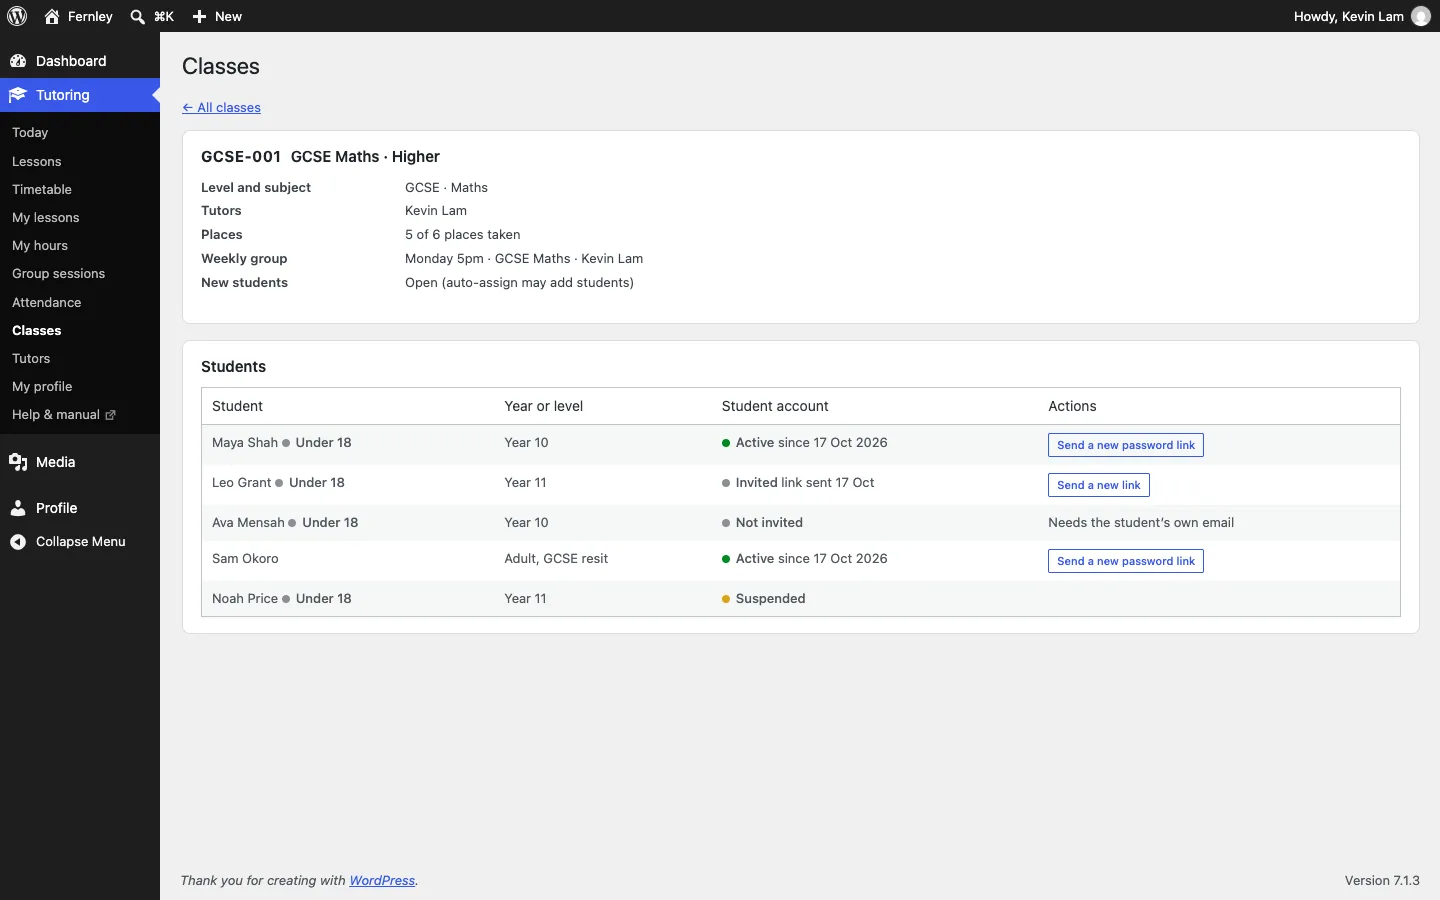Click the Version 7.1.3 footer text
The width and height of the screenshot is (1440, 900).
(x=1383, y=881)
